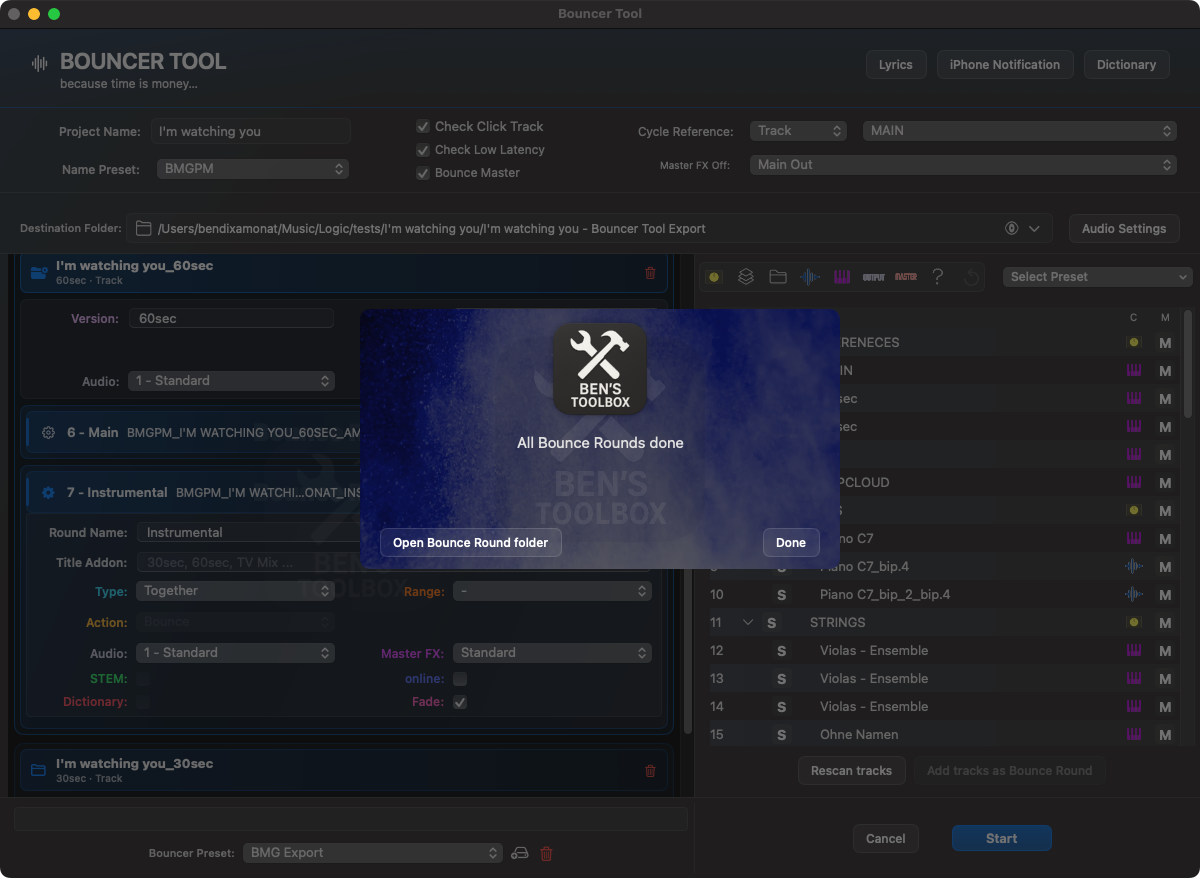Click the Project Name input field

click(251, 131)
